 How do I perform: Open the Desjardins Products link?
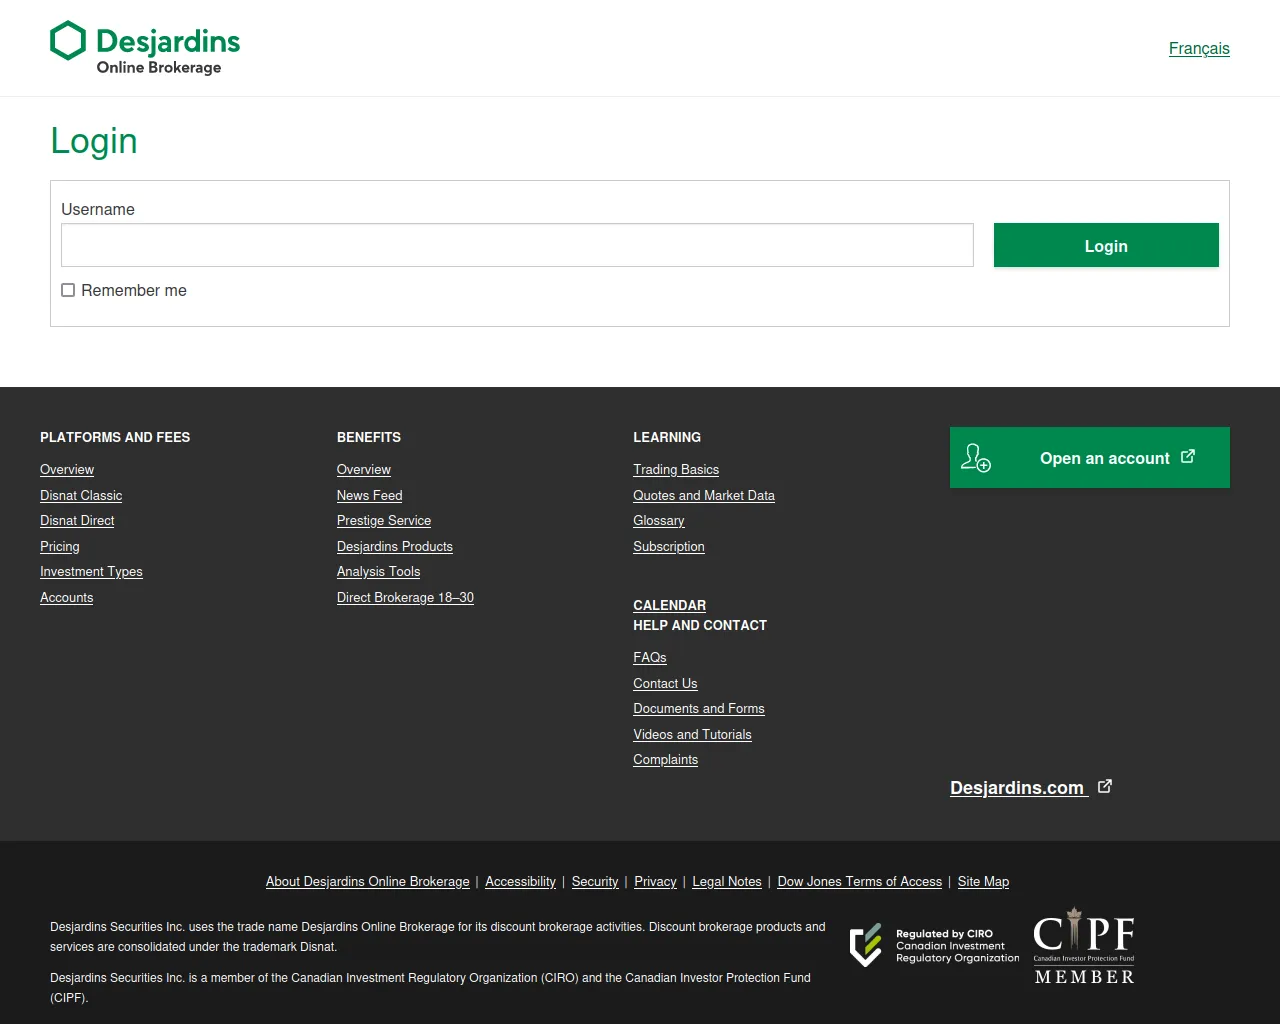point(395,546)
